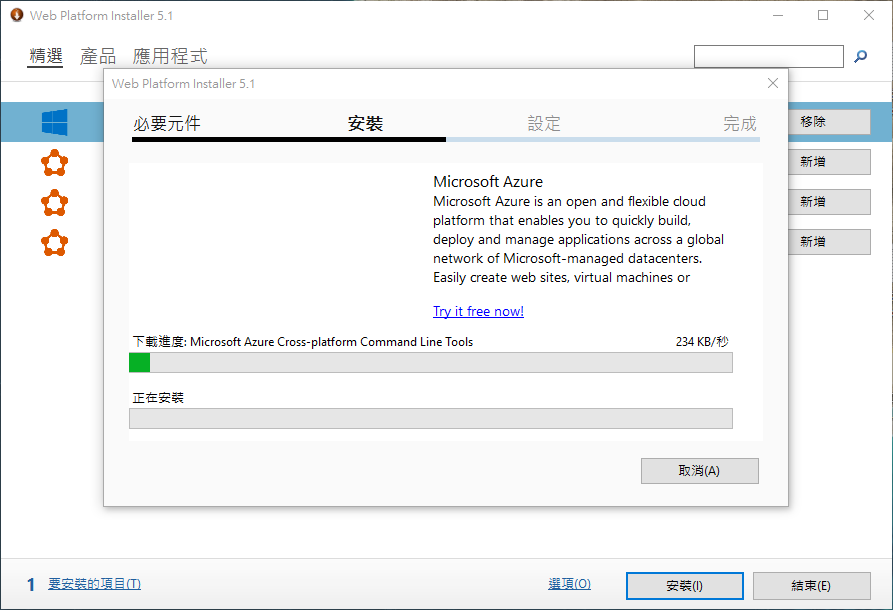Open the 精選 tab
This screenshot has height=610, width=893.
[46, 56]
